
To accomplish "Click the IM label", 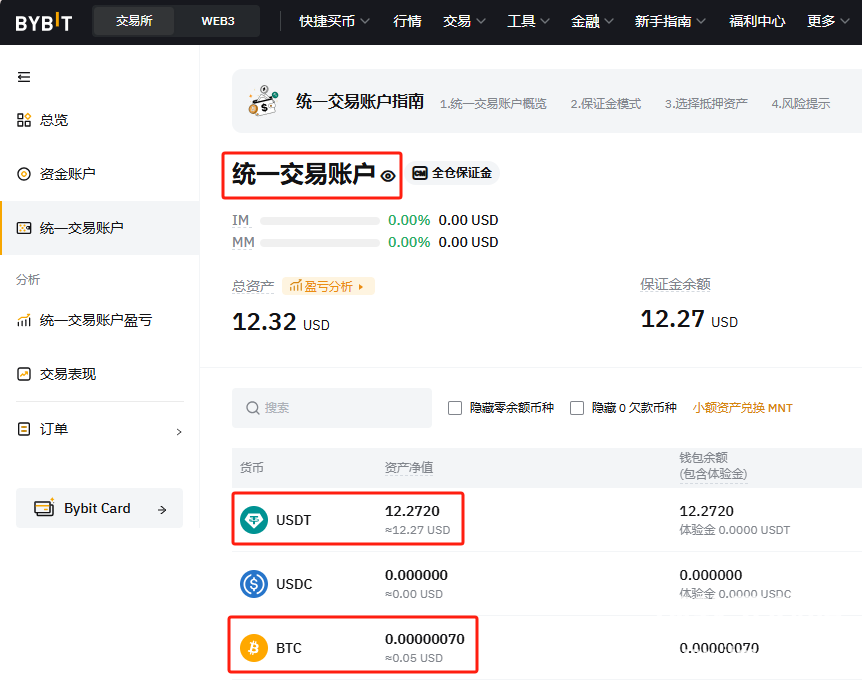I will tap(241, 220).
